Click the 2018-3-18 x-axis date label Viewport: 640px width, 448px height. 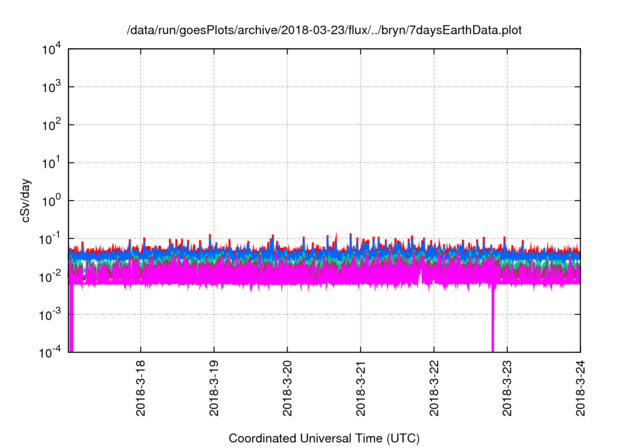(x=140, y=388)
